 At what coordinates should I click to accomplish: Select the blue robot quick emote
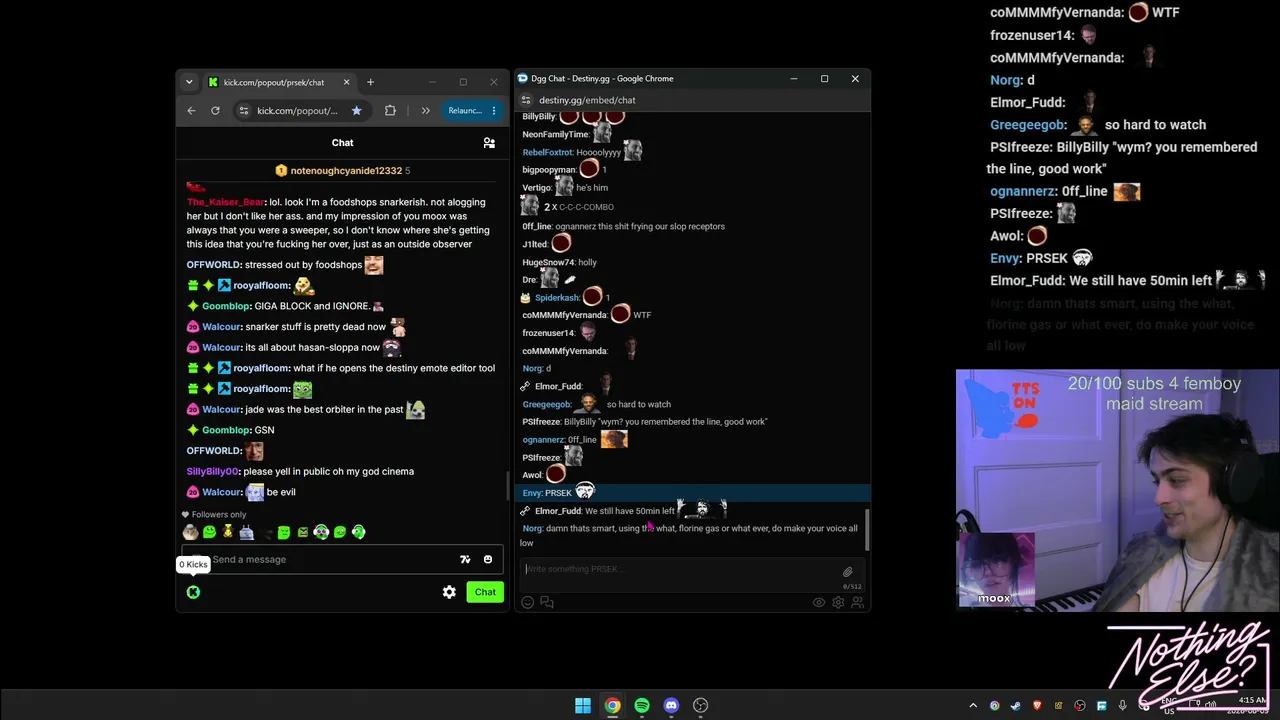click(x=246, y=532)
